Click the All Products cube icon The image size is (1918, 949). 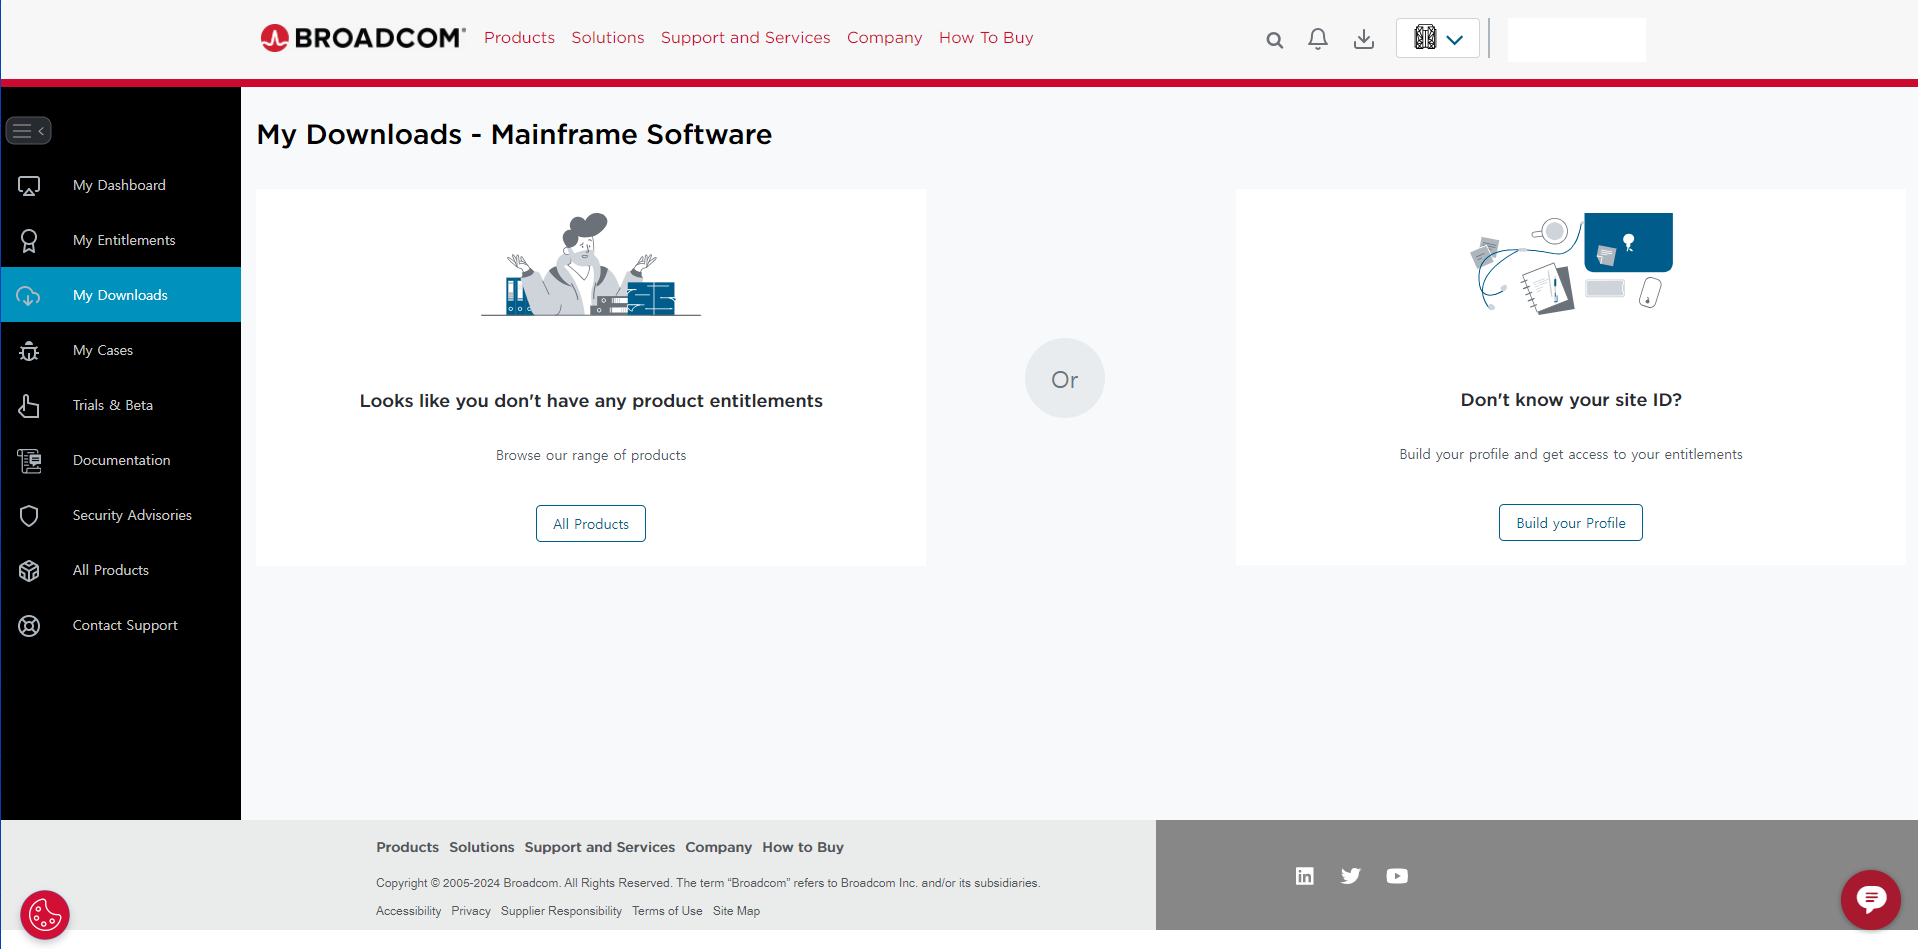(x=29, y=571)
